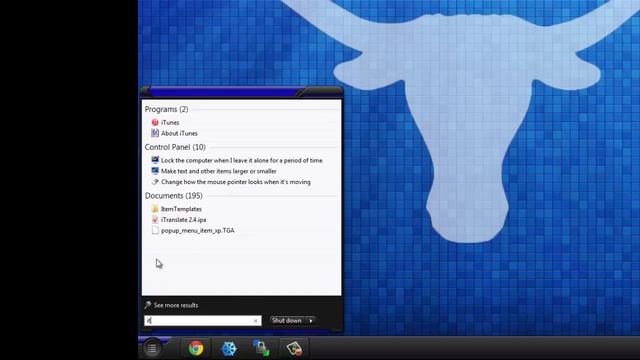
Task: Open the tag-shaped taskbar icon
Action: point(294,349)
